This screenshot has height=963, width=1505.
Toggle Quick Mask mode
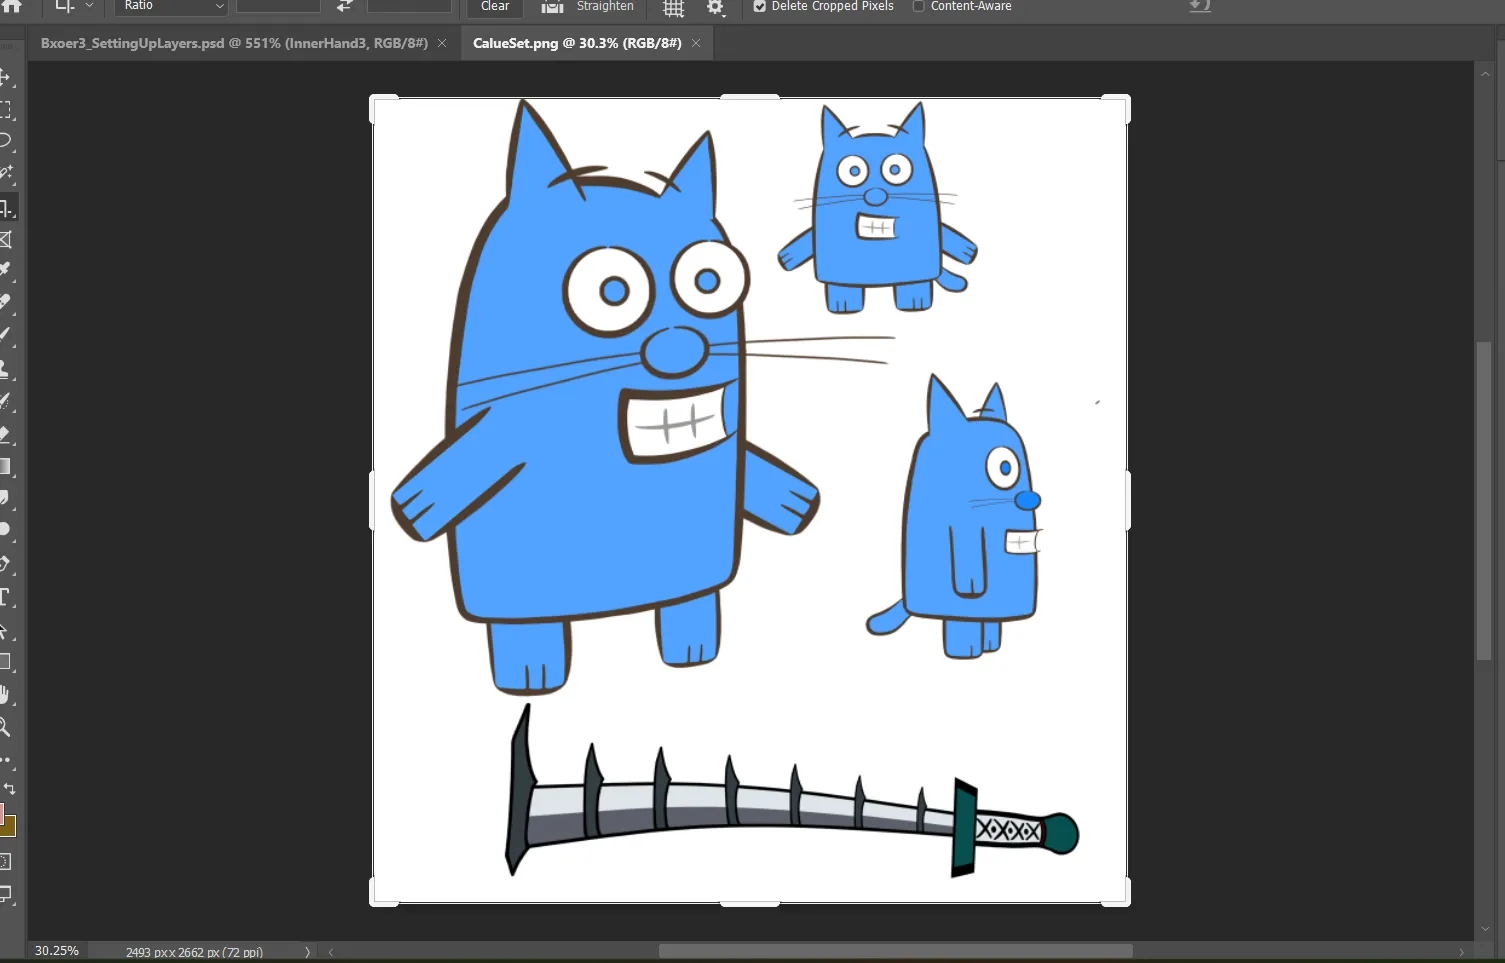click(x=5, y=861)
